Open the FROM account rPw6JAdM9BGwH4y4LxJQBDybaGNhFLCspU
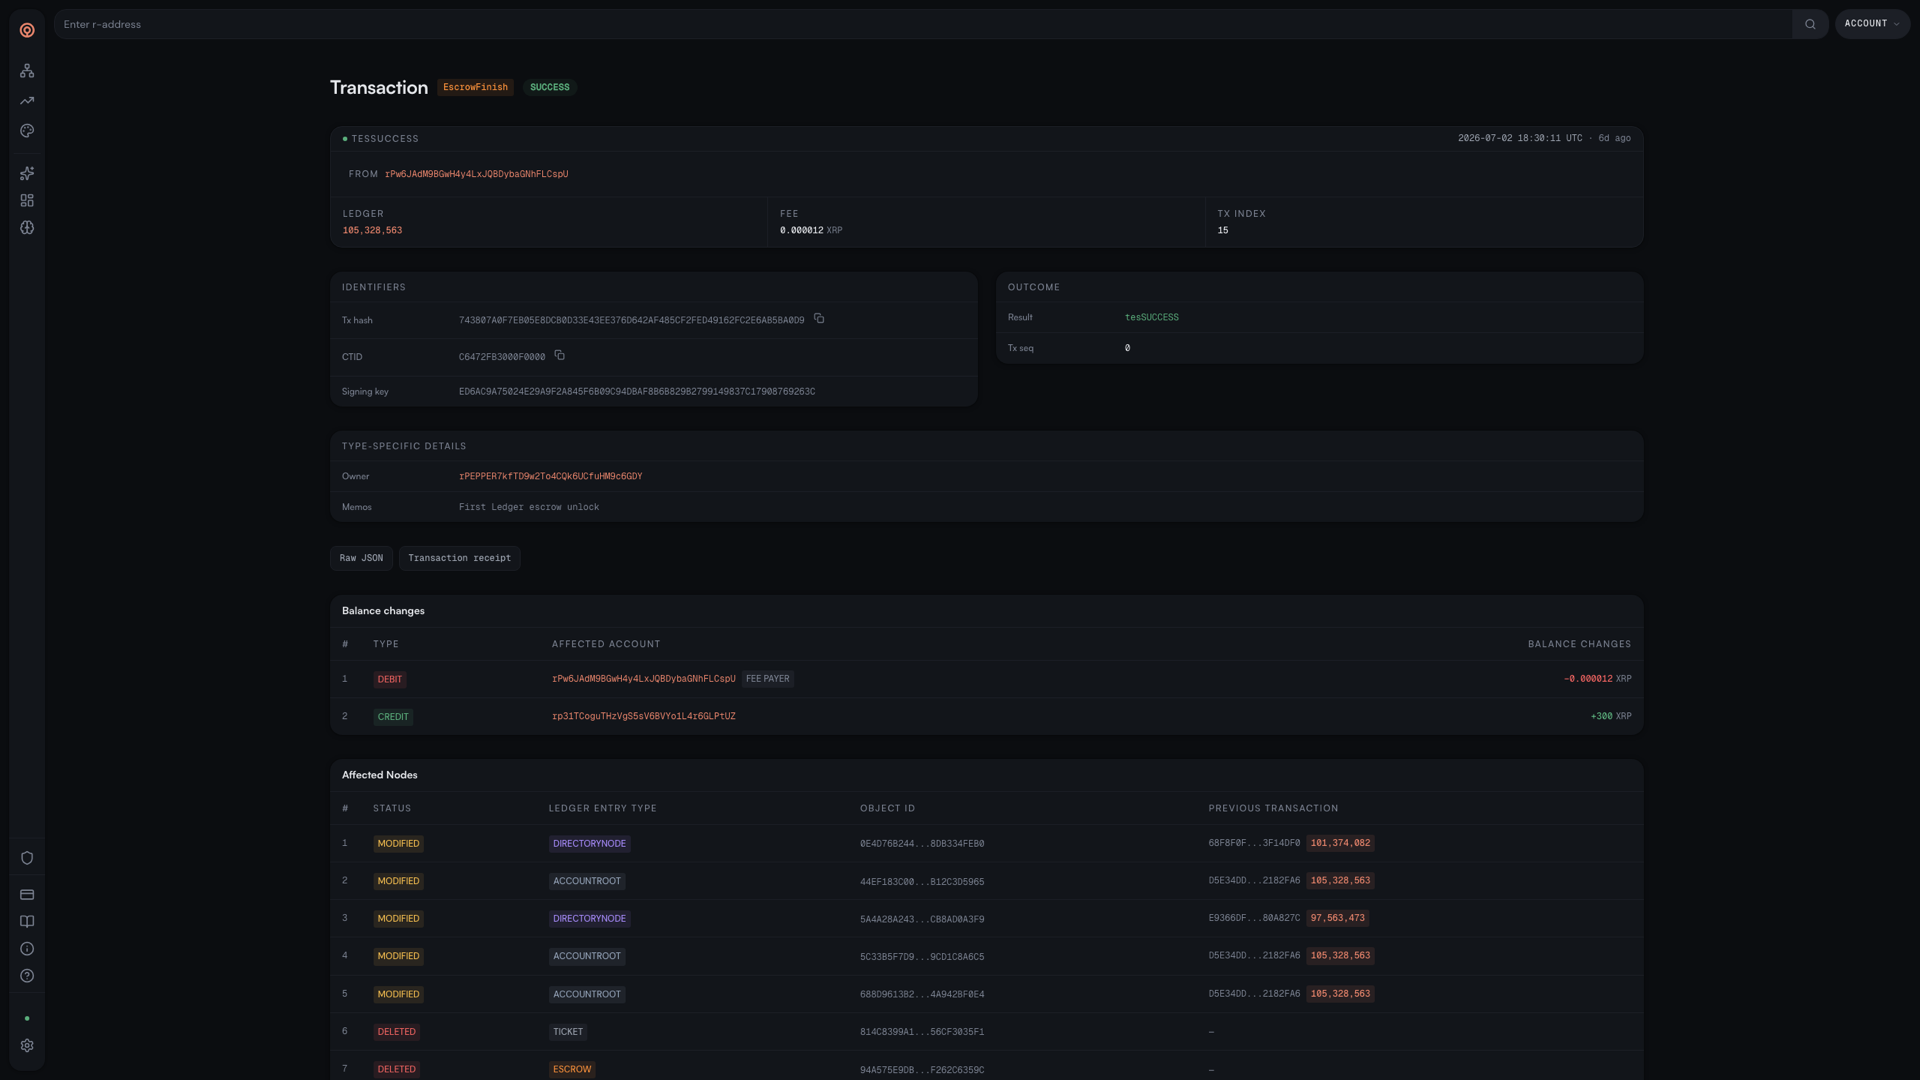The image size is (1920, 1080). coord(476,174)
